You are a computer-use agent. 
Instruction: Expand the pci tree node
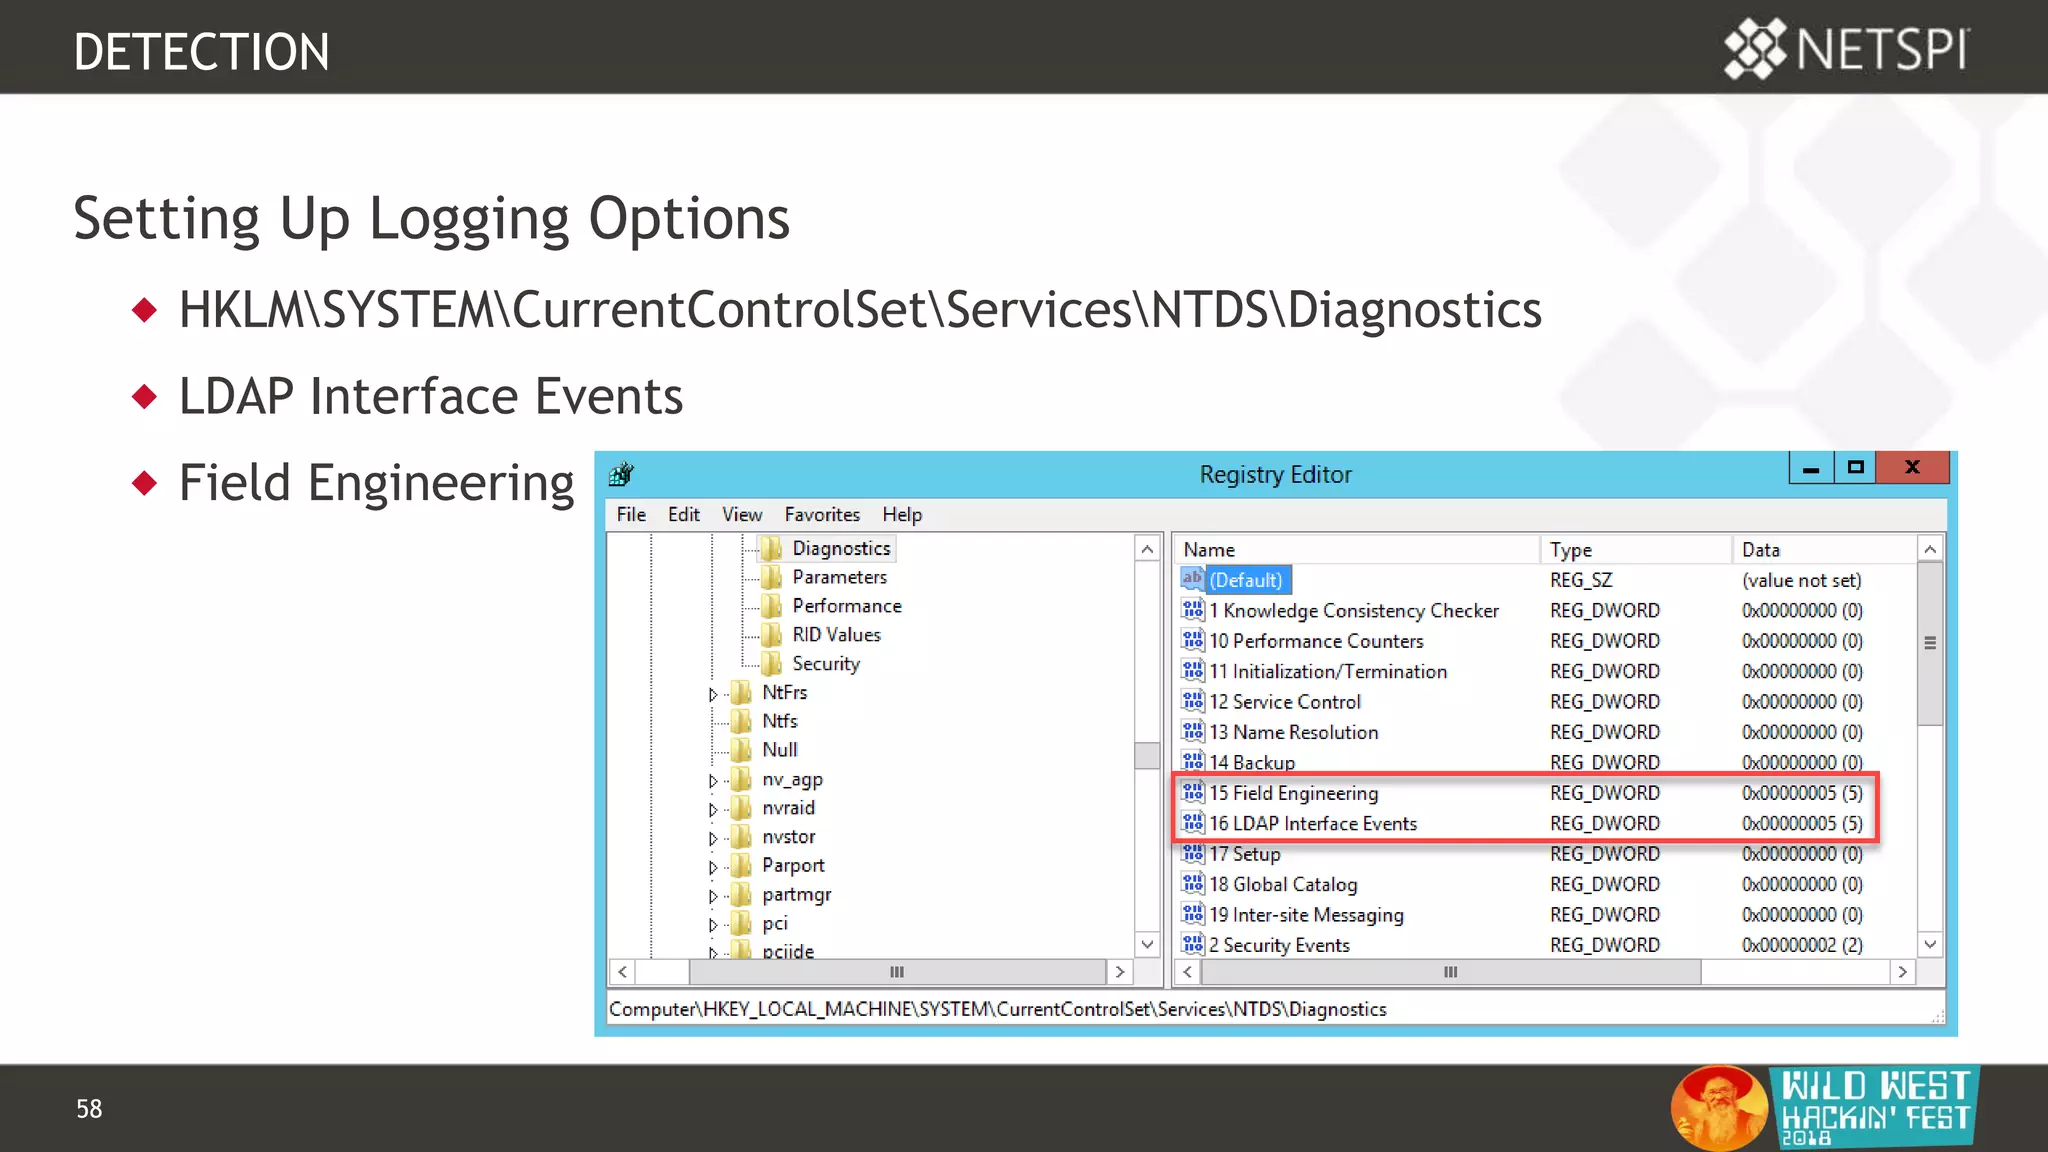click(713, 925)
